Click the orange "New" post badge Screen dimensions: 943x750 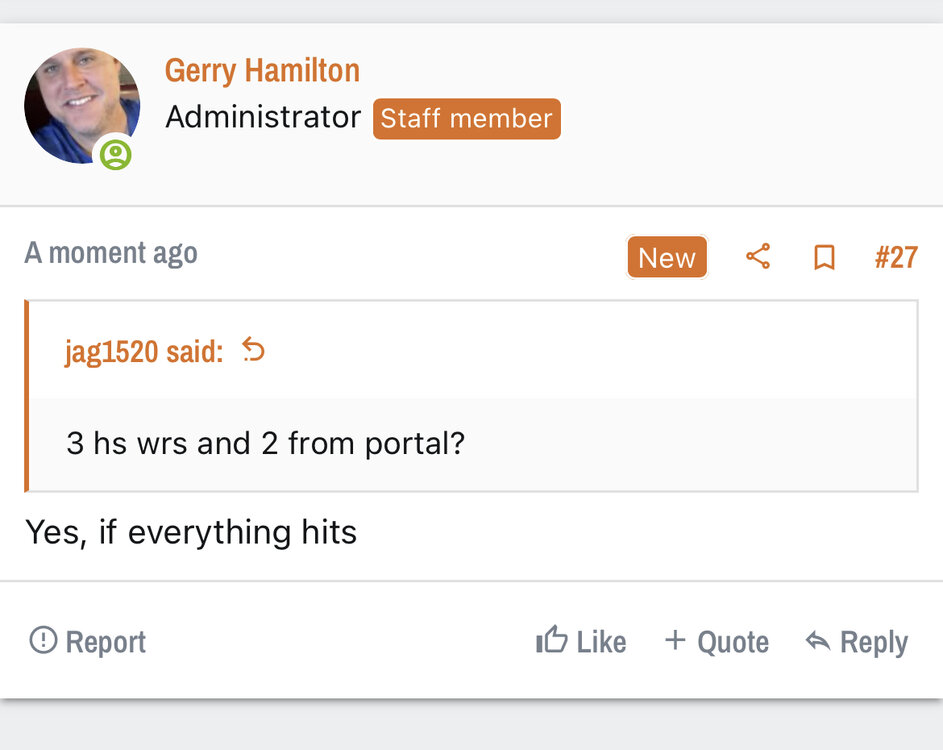coord(666,258)
